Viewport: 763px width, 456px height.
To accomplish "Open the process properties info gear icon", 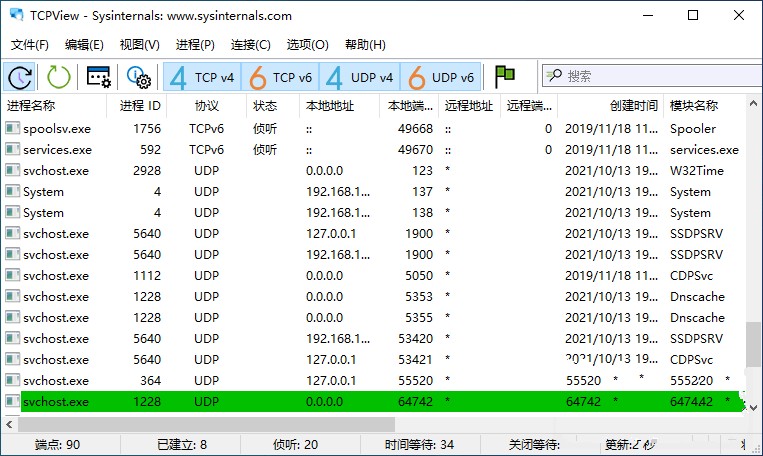I will [x=139, y=77].
